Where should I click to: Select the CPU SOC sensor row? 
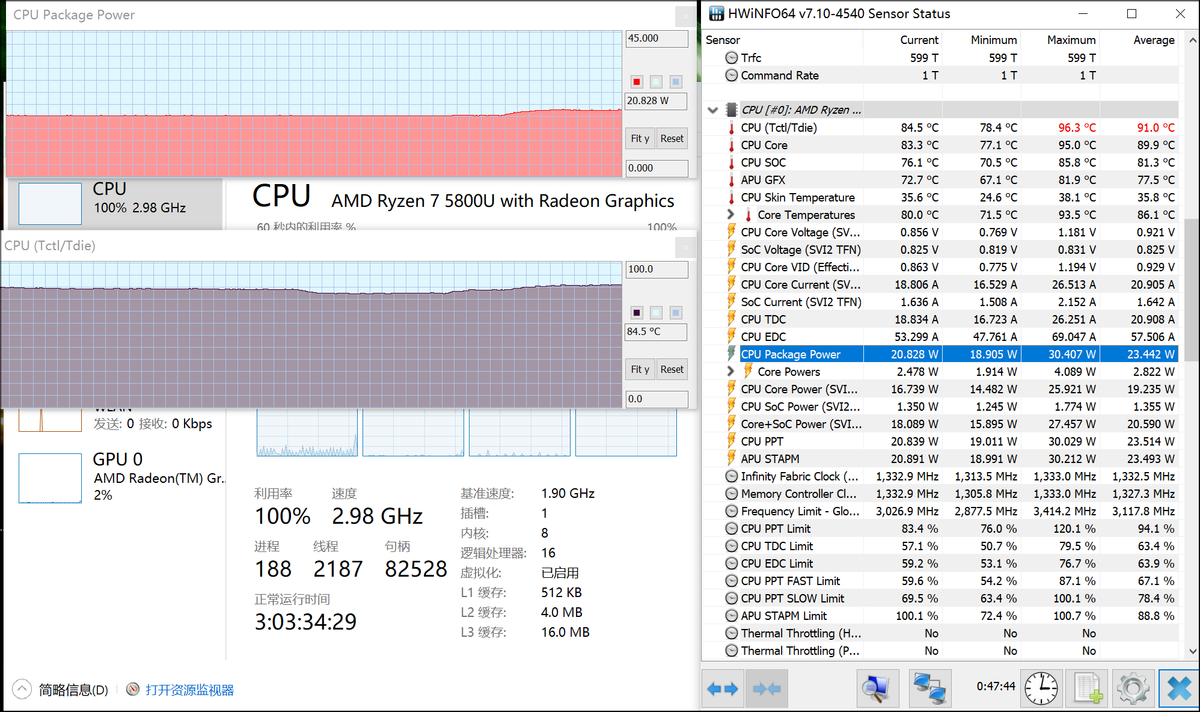[940, 163]
